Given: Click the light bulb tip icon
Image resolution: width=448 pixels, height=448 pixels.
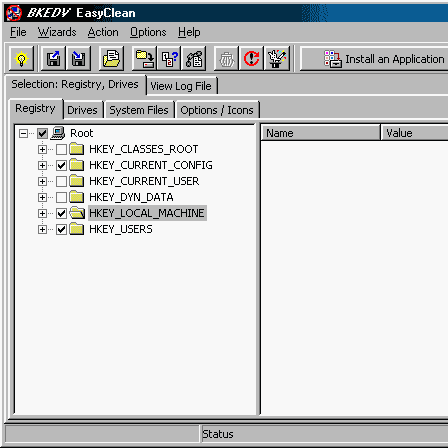Looking at the screenshot, I should (x=21, y=59).
